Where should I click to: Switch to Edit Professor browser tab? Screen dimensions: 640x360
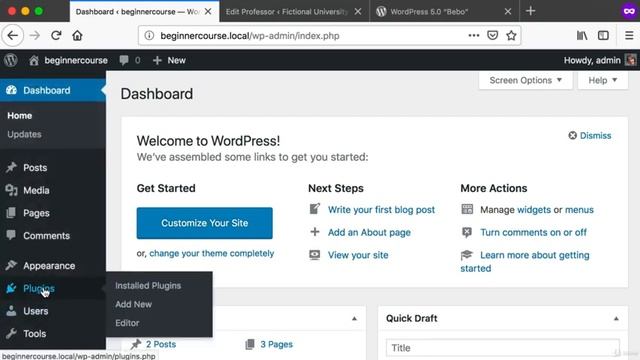click(x=287, y=12)
